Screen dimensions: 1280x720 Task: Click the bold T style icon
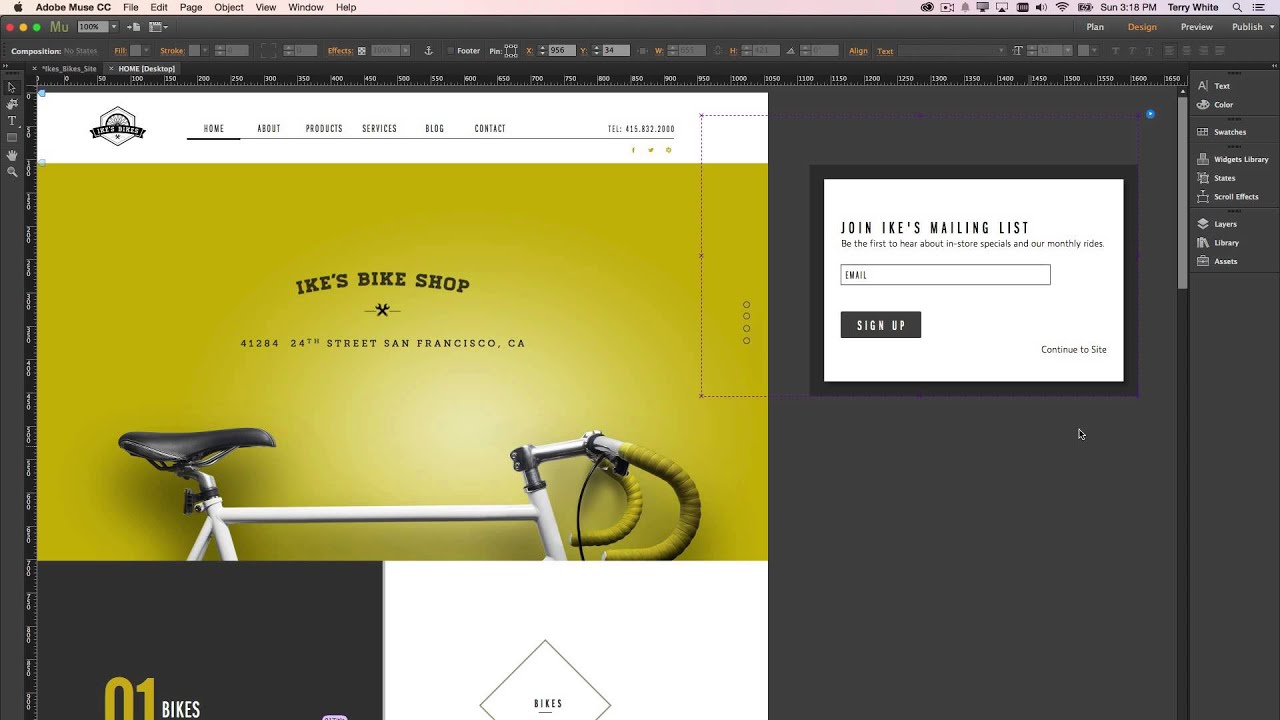(x=1115, y=51)
